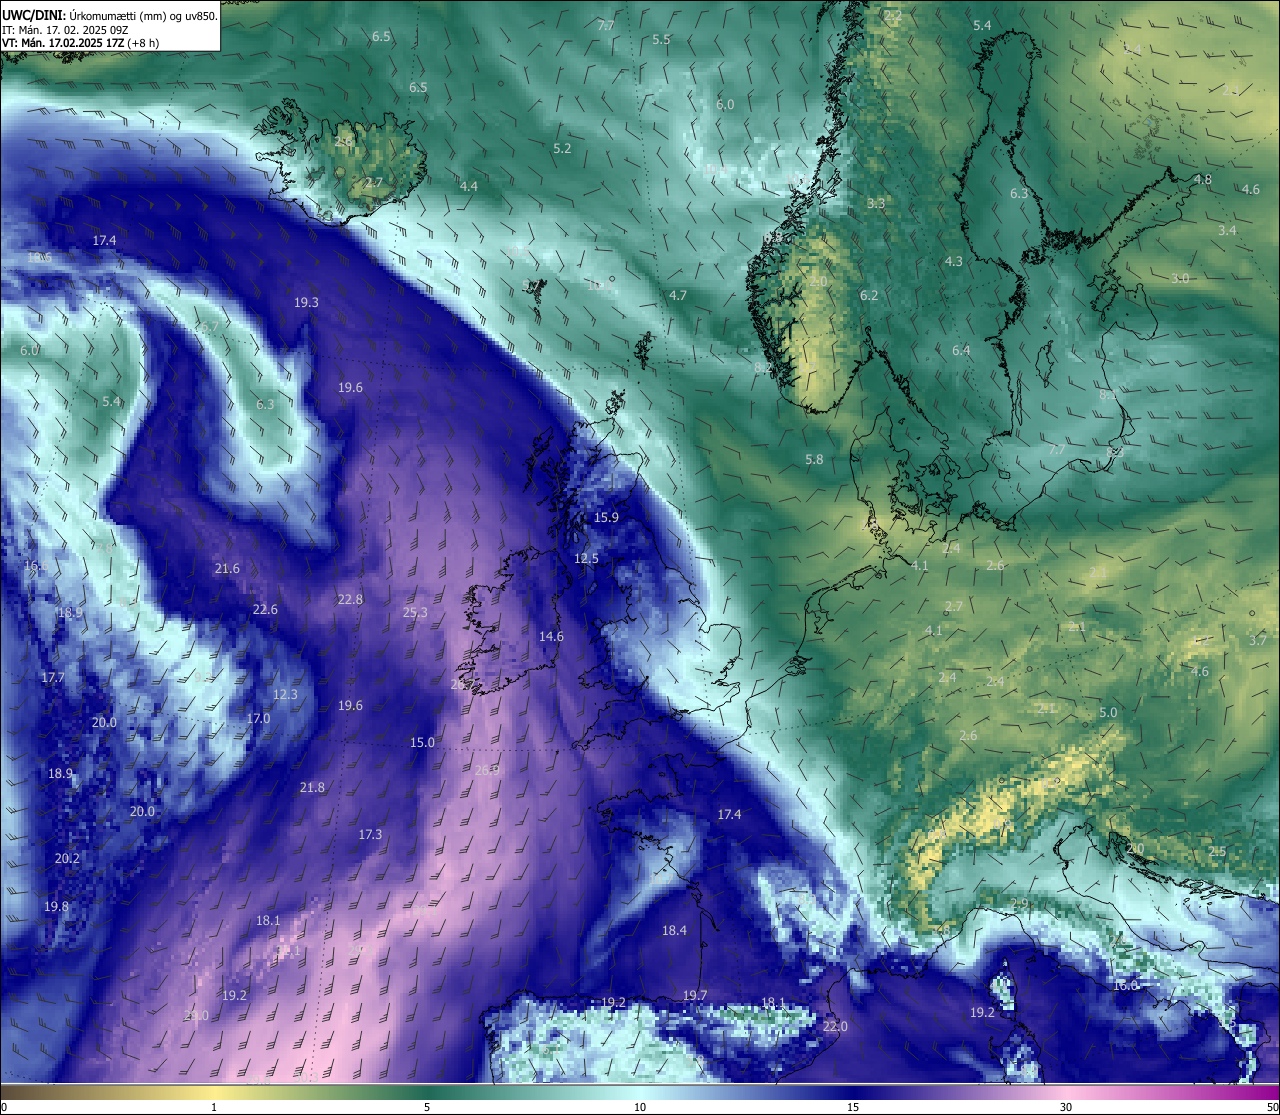Select the 4.4 value southeast of Iceland
This screenshot has width=1280, height=1115.
468,187
